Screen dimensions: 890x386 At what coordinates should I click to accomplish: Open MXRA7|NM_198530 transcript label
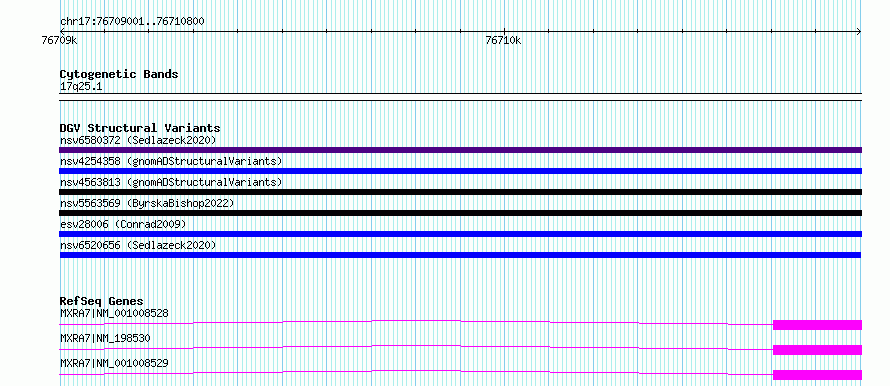pos(105,338)
